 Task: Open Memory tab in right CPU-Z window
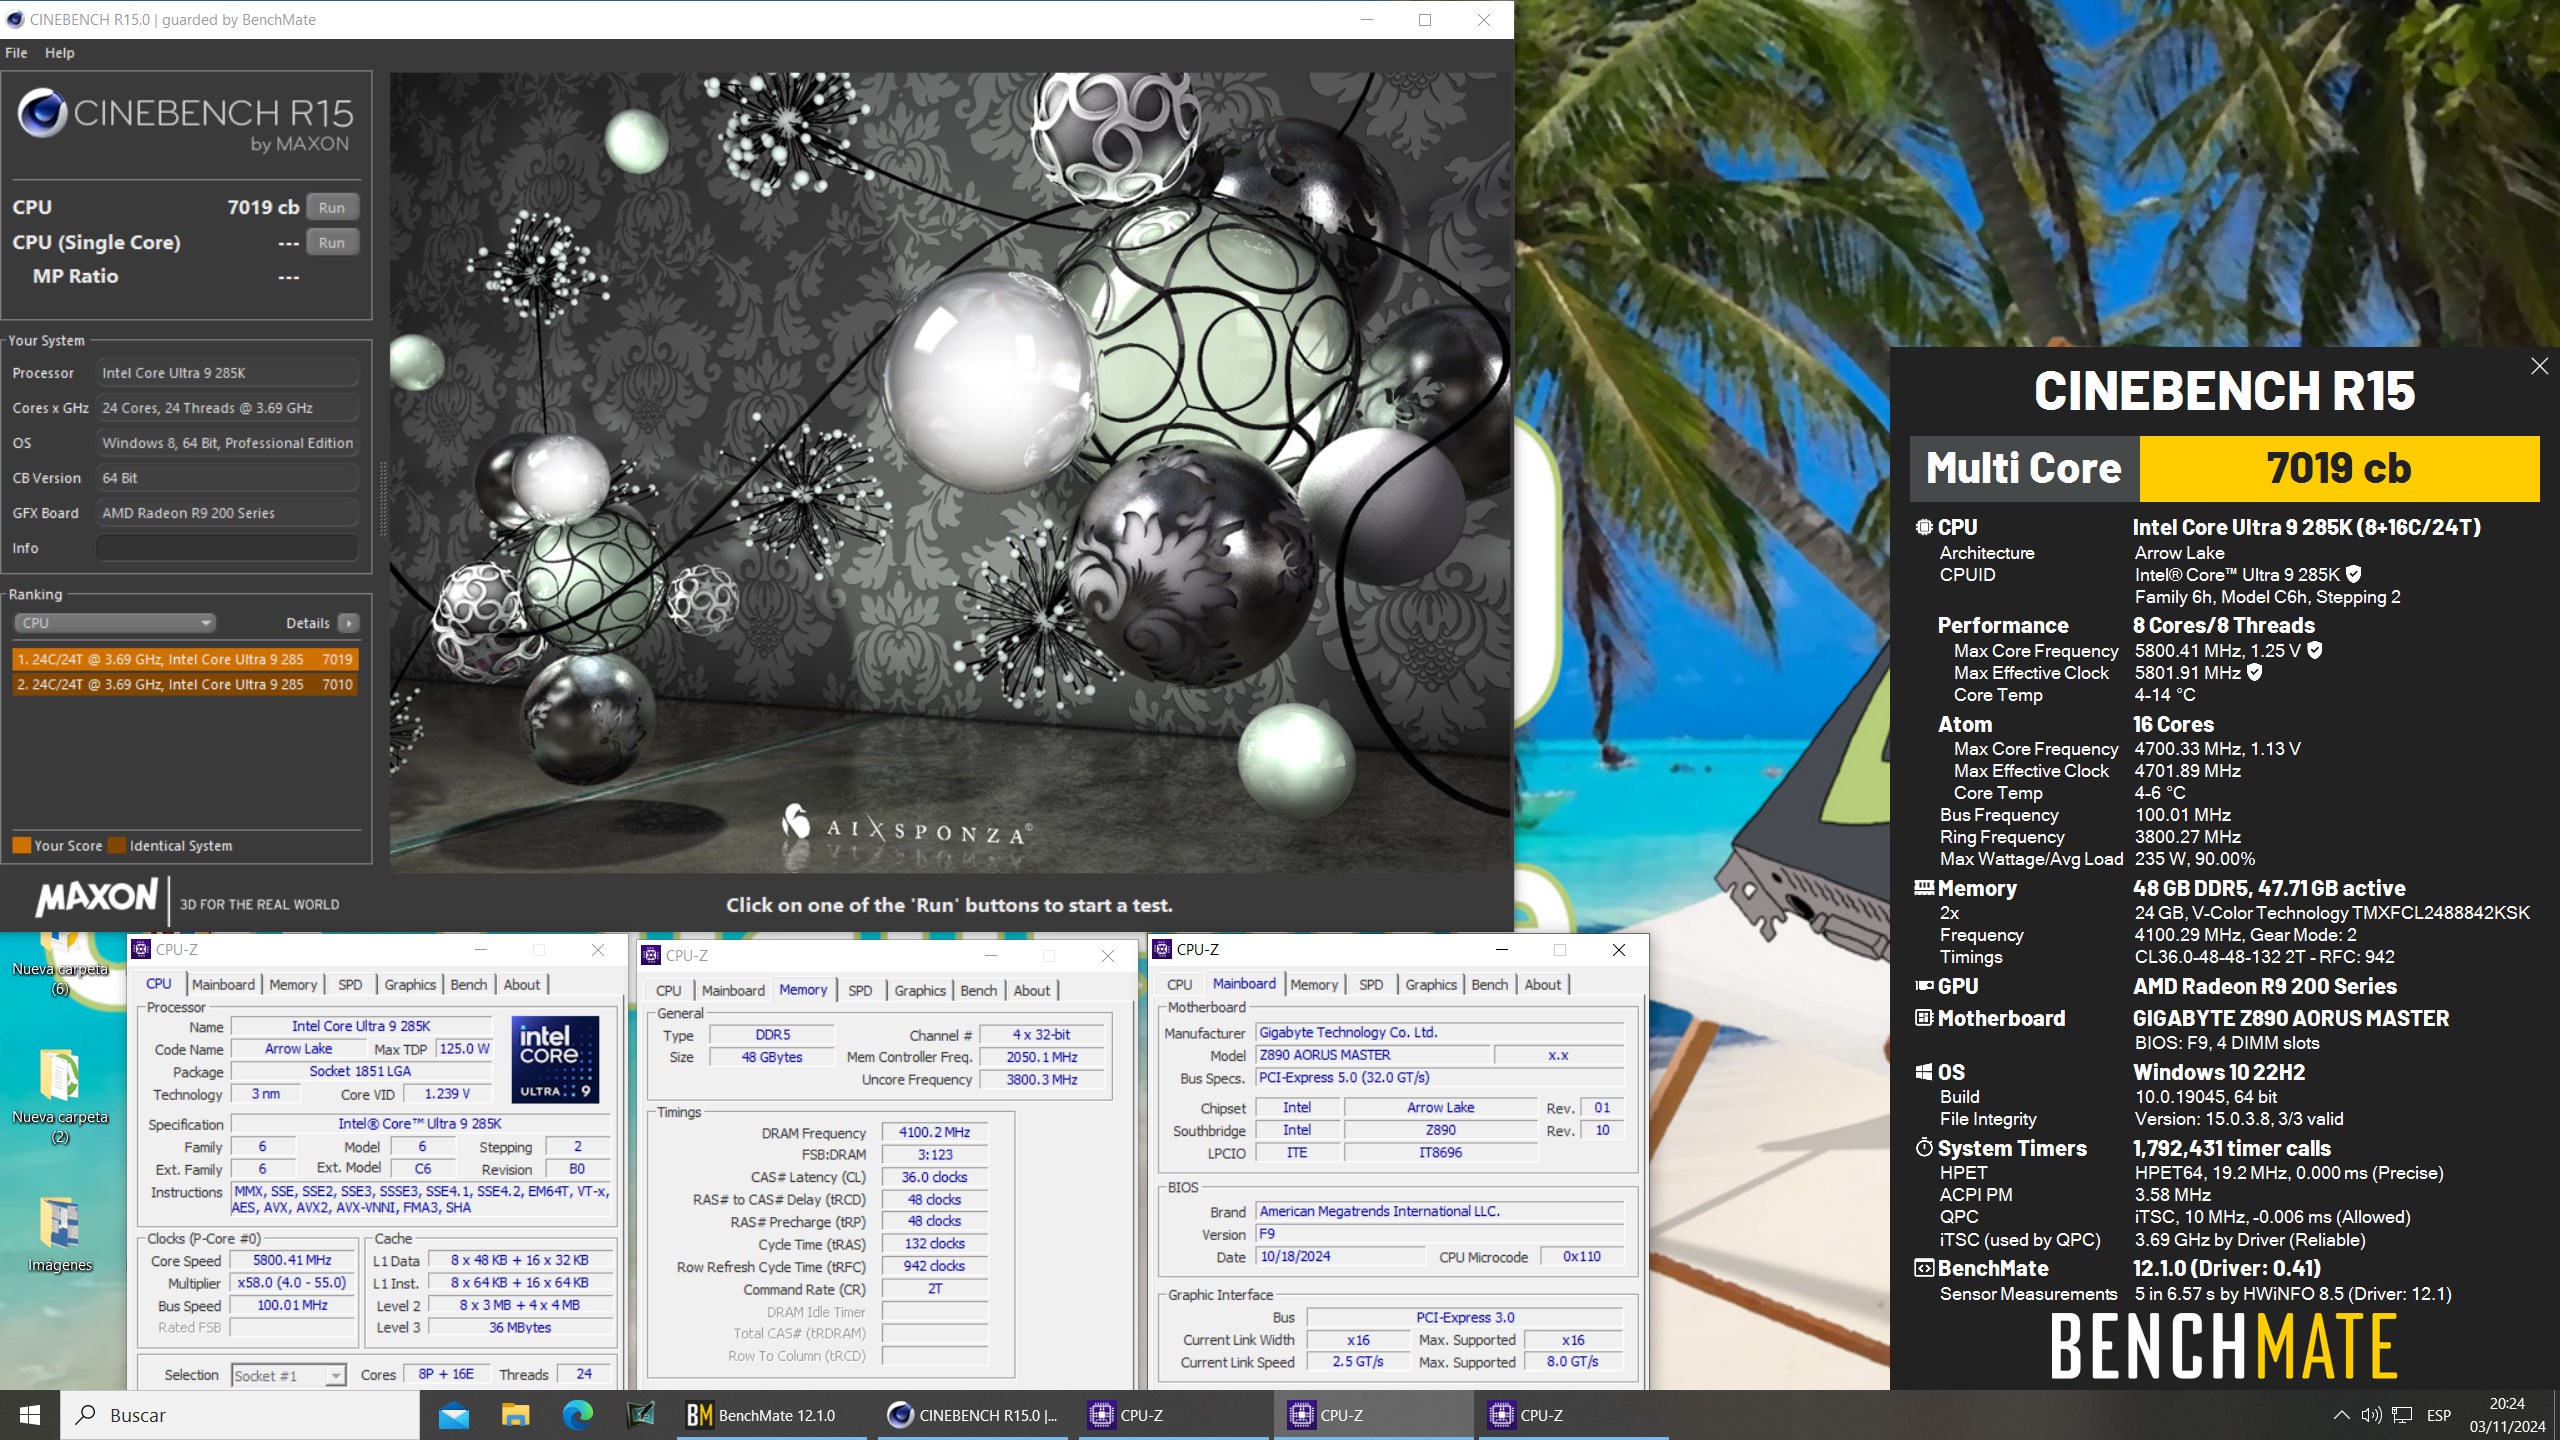[x=1313, y=984]
